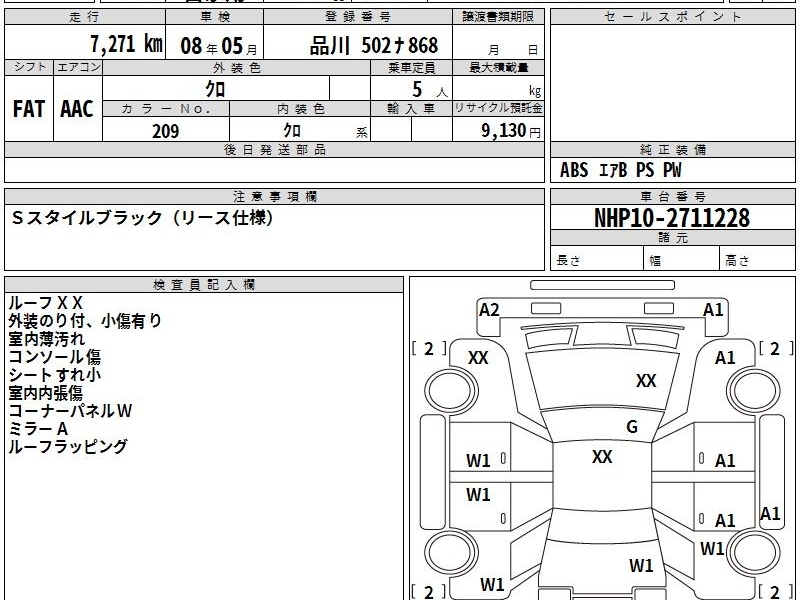This screenshot has height=600, width=800.
Task: Select the クロ value under 内装色
Action: tap(292, 130)
